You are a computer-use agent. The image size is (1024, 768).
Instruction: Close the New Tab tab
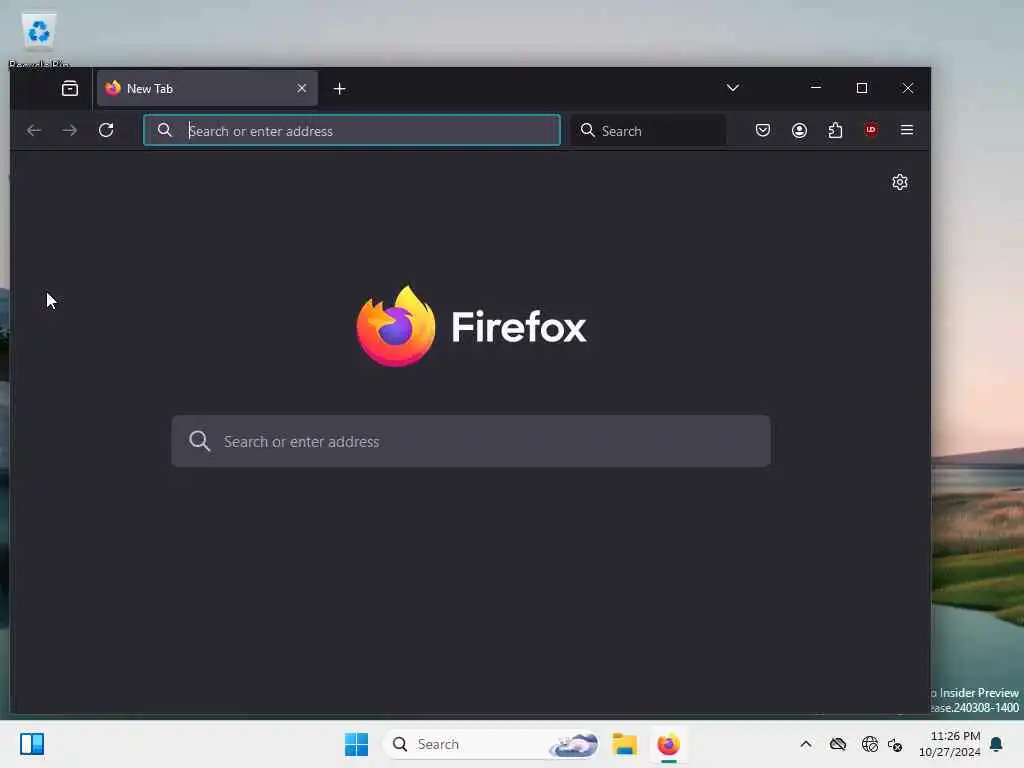click(302, 88)
